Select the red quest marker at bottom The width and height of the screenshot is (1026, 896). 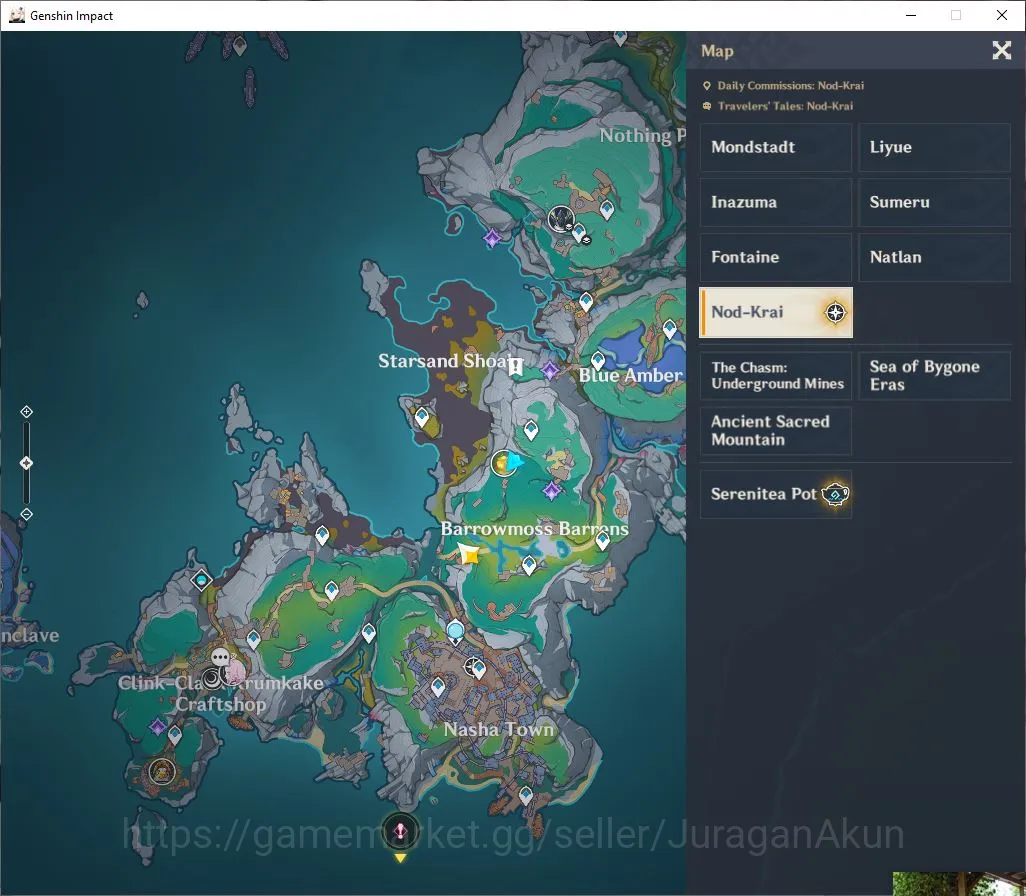click(400, 831)
